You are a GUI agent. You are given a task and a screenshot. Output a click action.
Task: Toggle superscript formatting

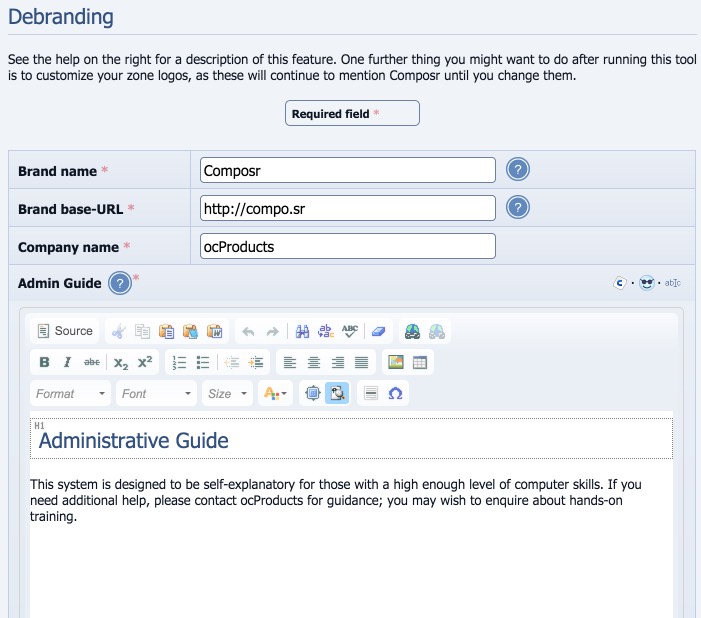[145, 362]
